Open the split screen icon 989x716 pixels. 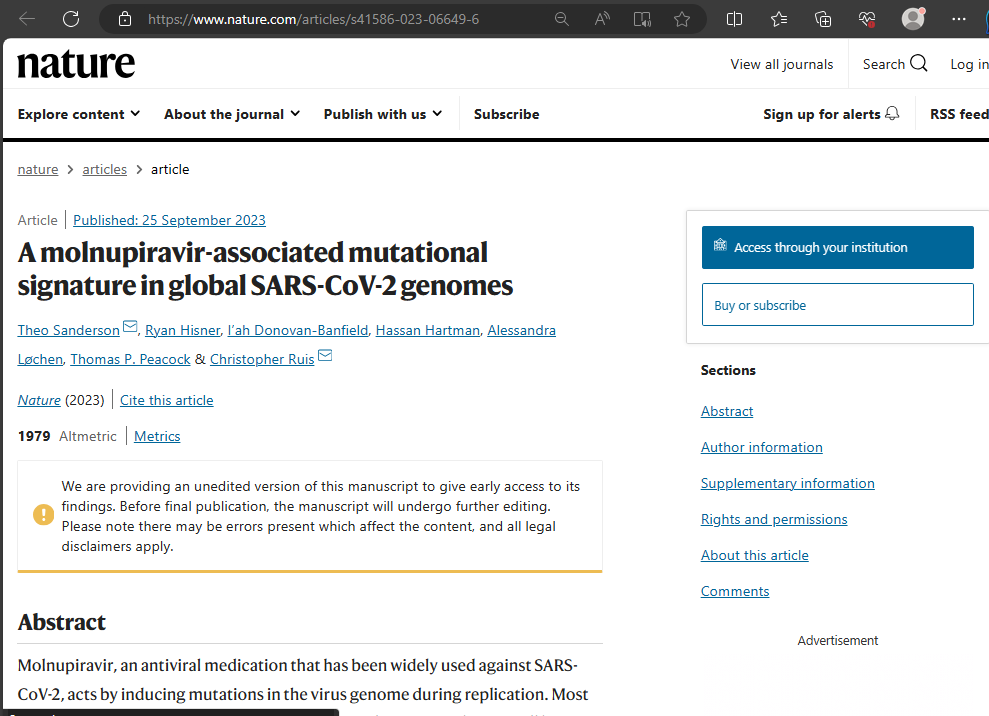pyautogui.click(x=735, y=20)
